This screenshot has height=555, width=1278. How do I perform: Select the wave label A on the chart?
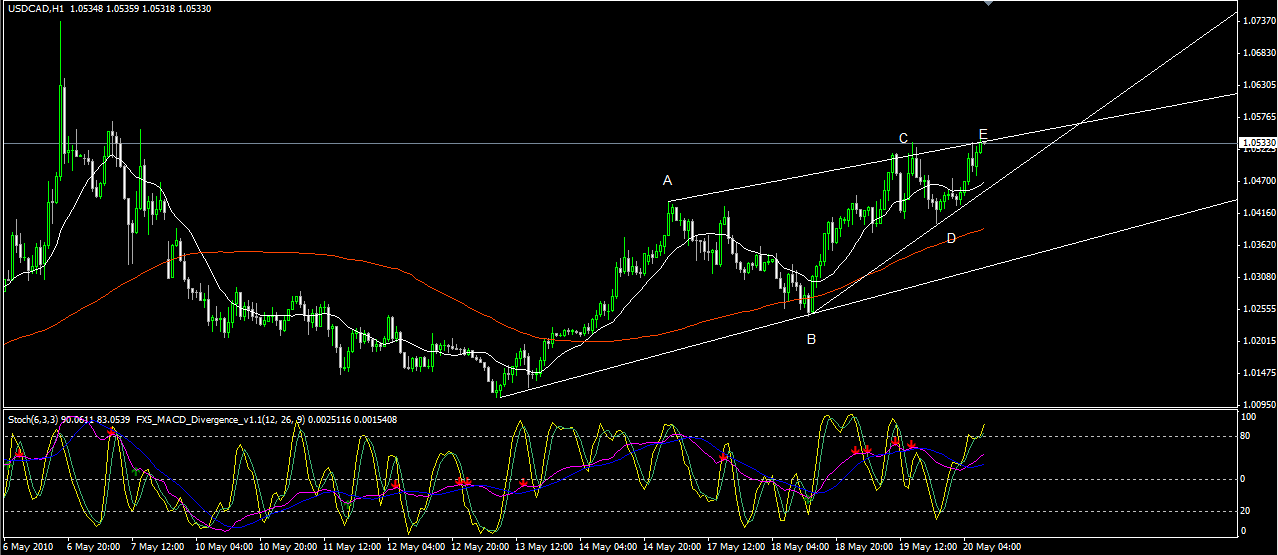point(667,180)
